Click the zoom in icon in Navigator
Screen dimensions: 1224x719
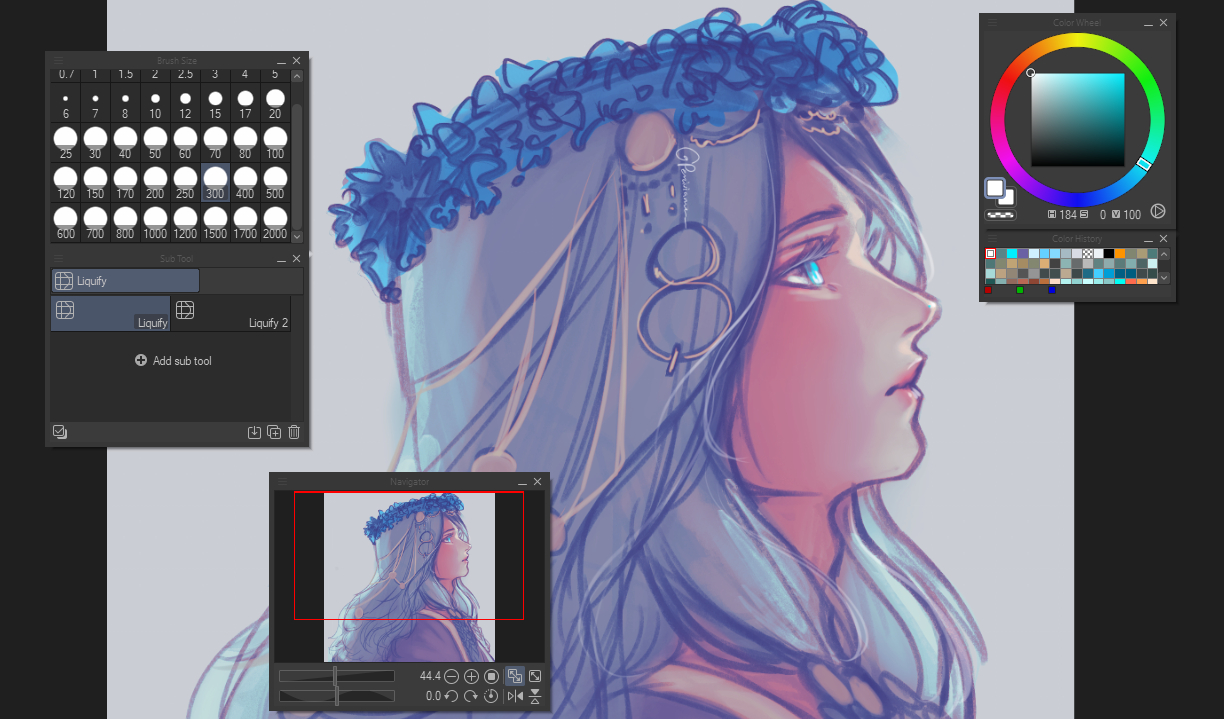(x=472, y=677)
